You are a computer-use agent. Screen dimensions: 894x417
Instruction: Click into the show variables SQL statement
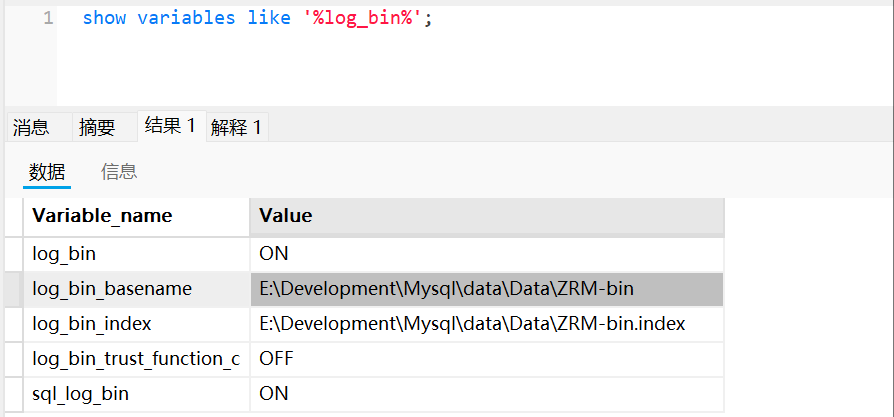click(x=257, y=18)
